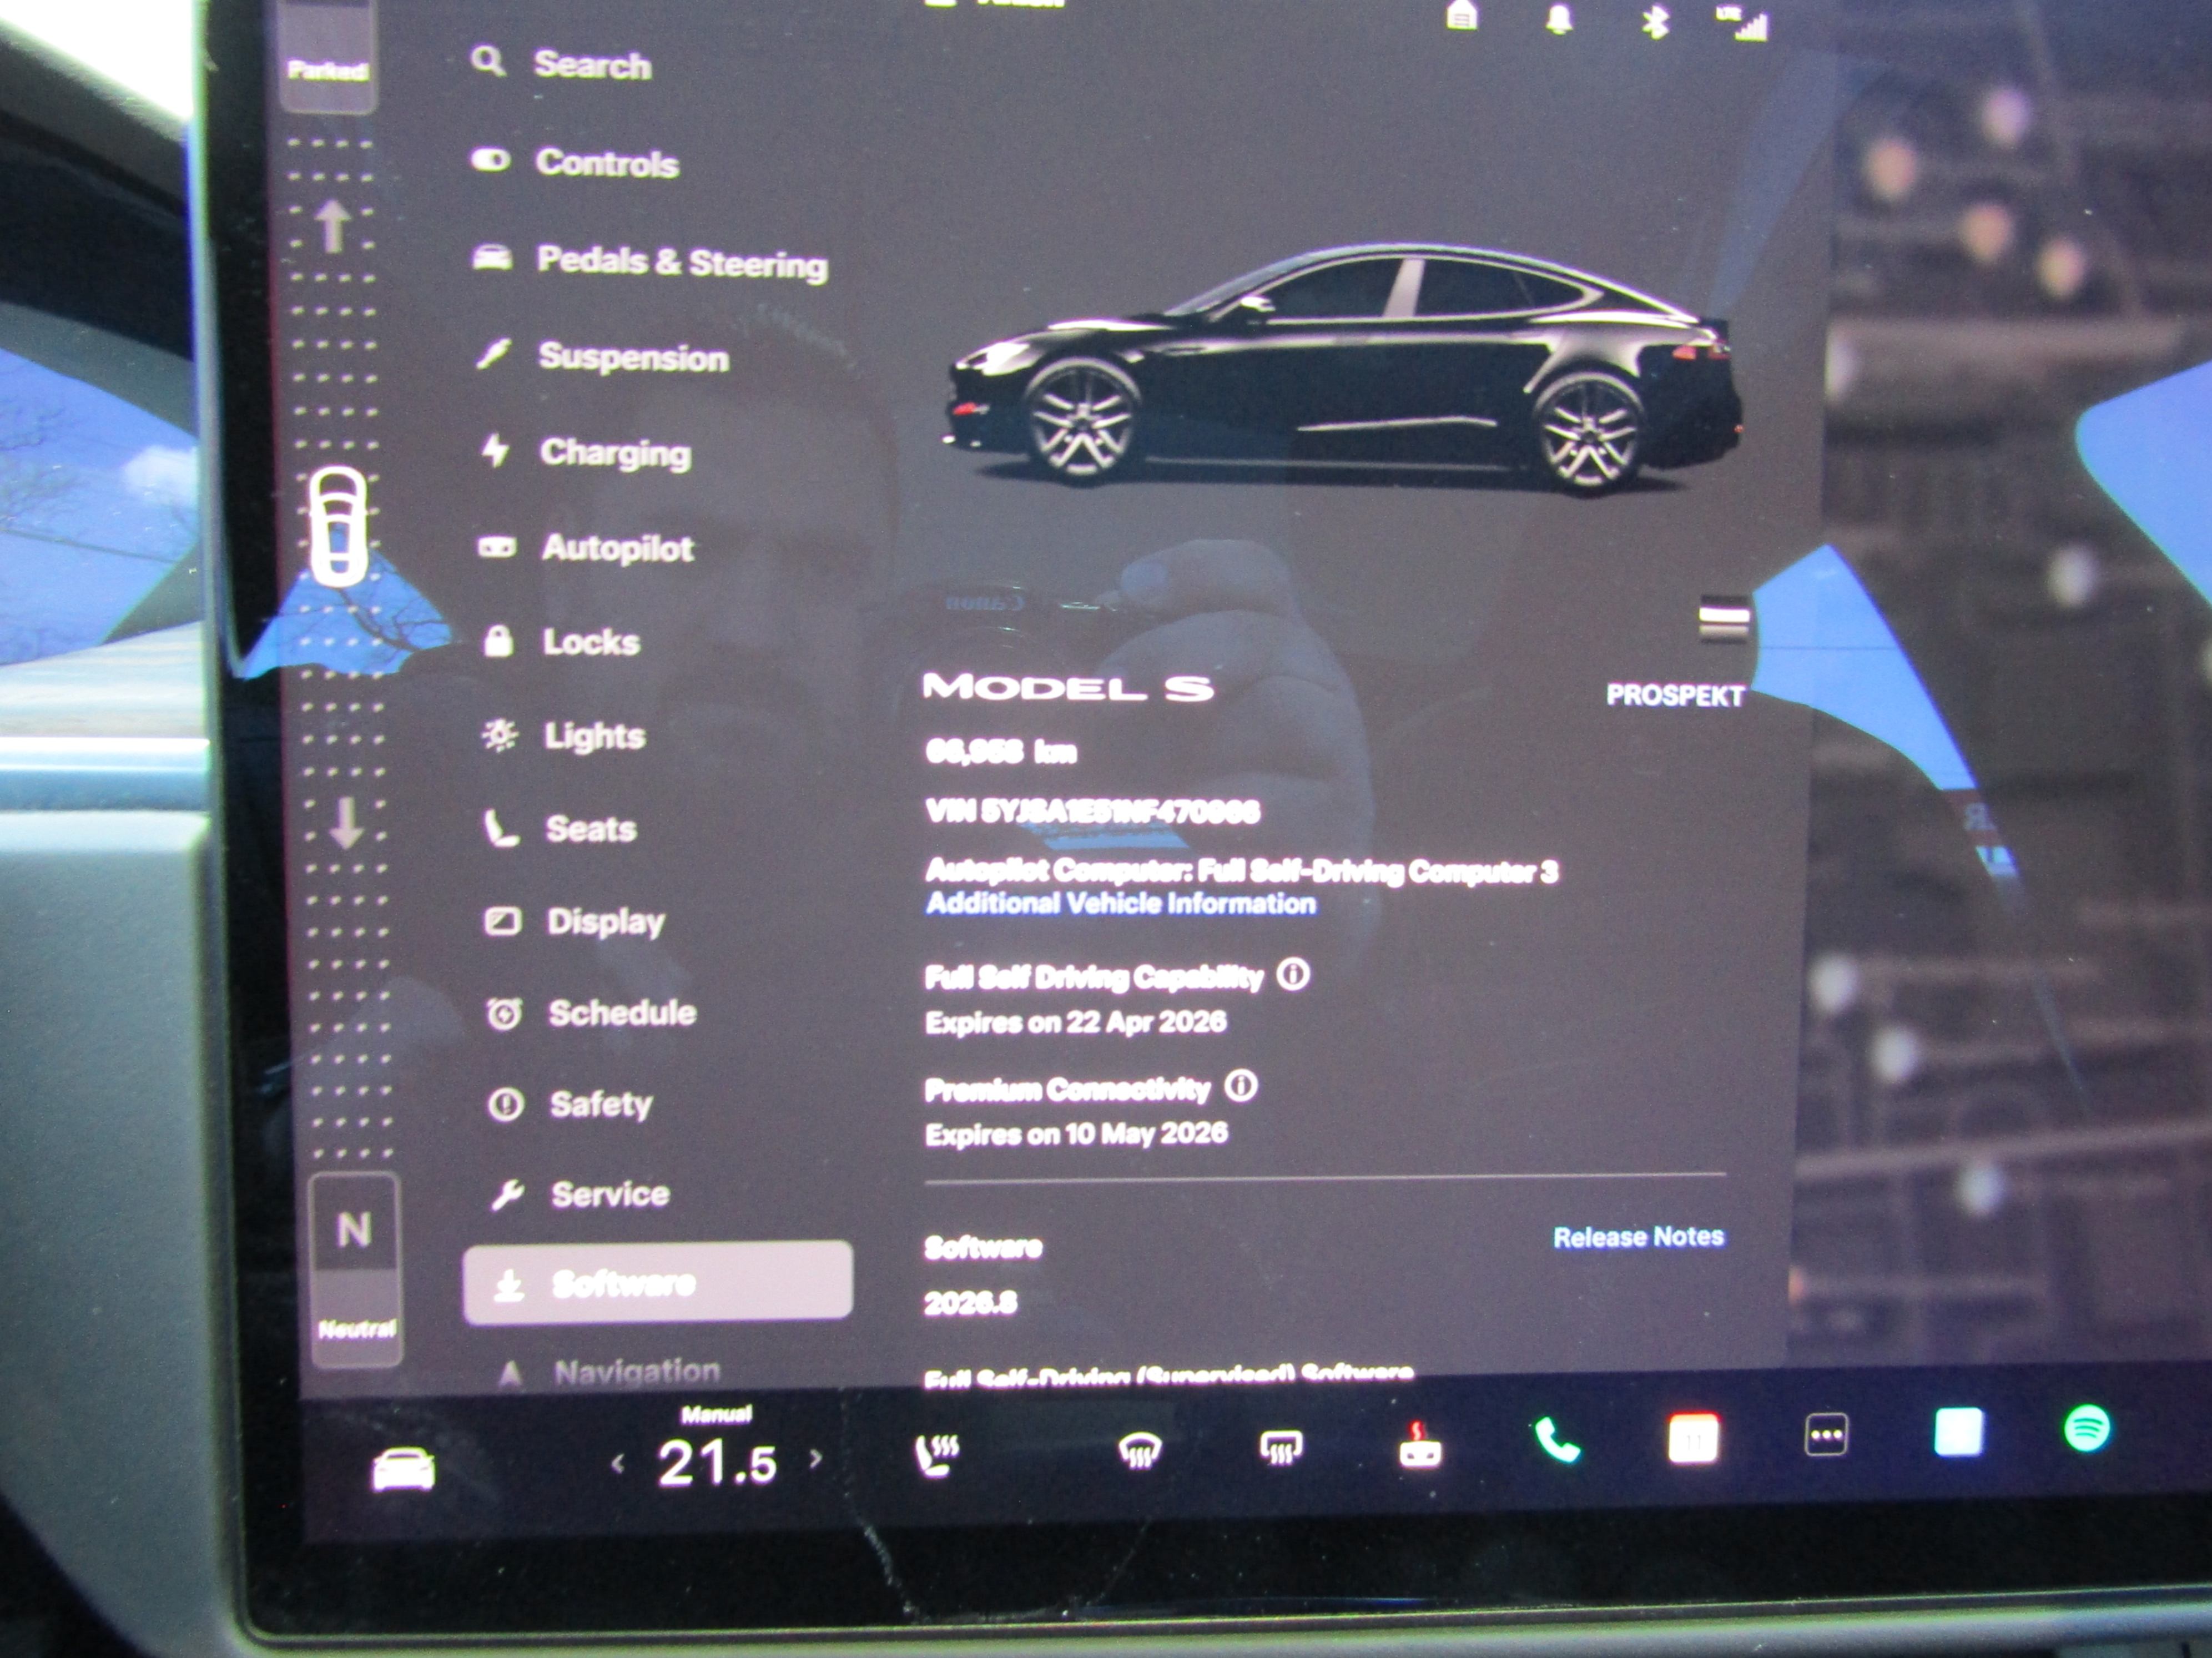Select the Charging menu item

[586, 453]
